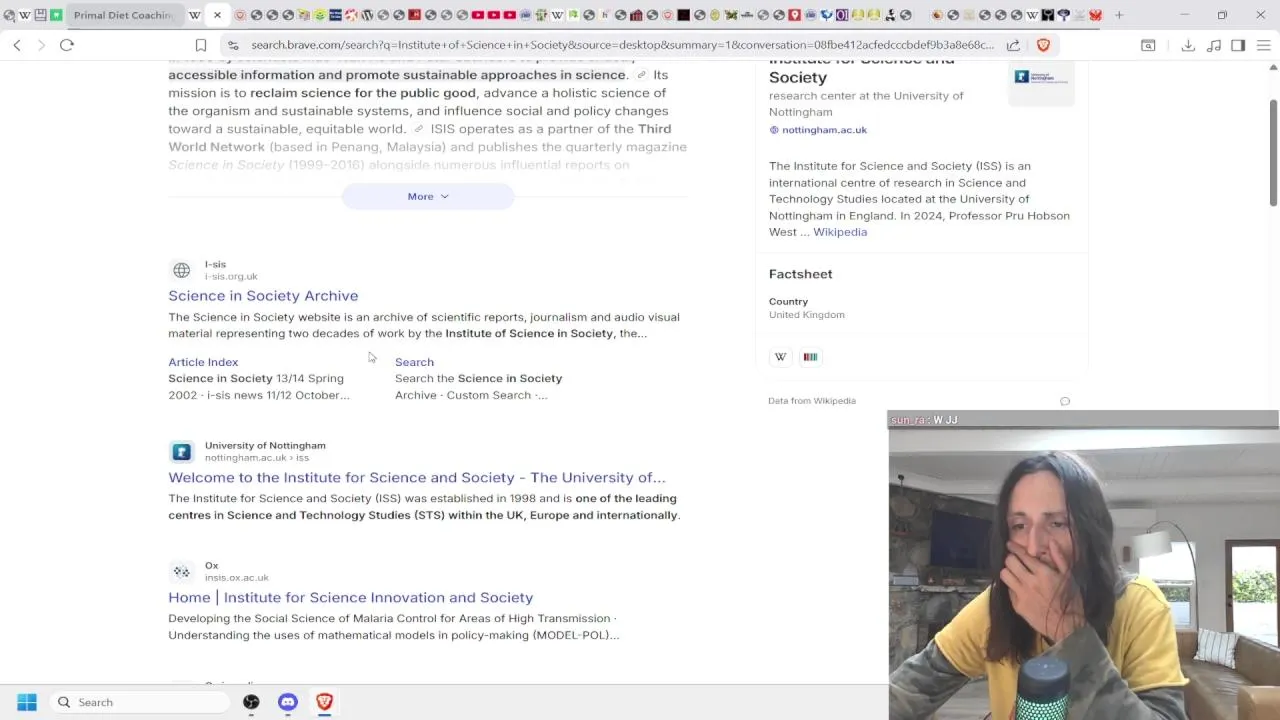Viewport: 1280px width, 720px height.
Task: Click the feedback speech bubble near Data from Wikipedia
Action: point(1065,401)
